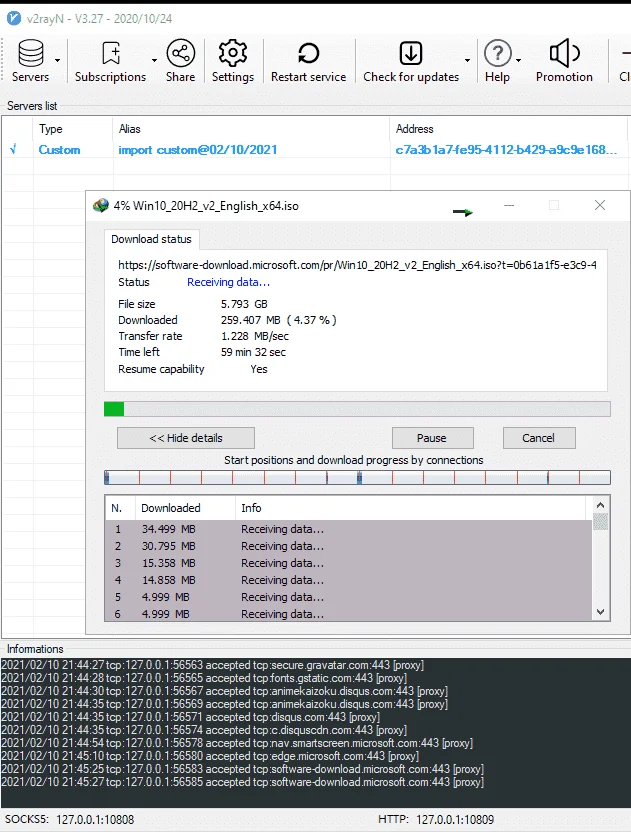Minimize the download dialog
This screenshot has height=832, width=631.
pyautogui.click(x=509, y=205)
